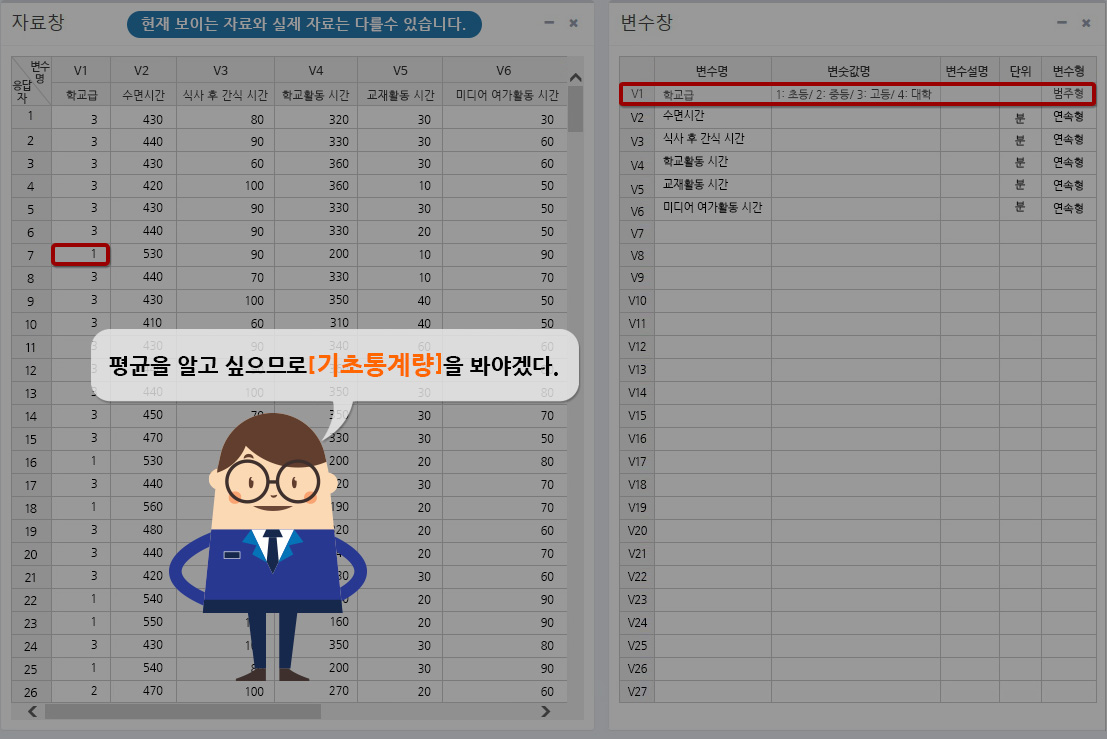Select variable name 식사 후 간식 시간 in 변수창
Screen dimensions: 1107x739
pos(703,139)
